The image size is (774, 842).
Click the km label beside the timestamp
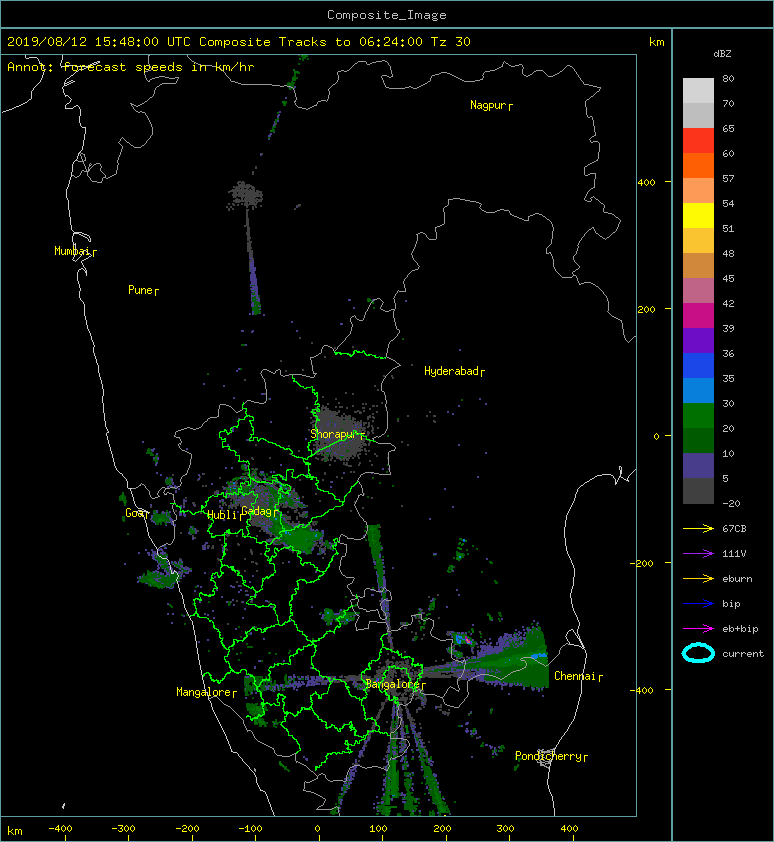click(x=656, y=42)
